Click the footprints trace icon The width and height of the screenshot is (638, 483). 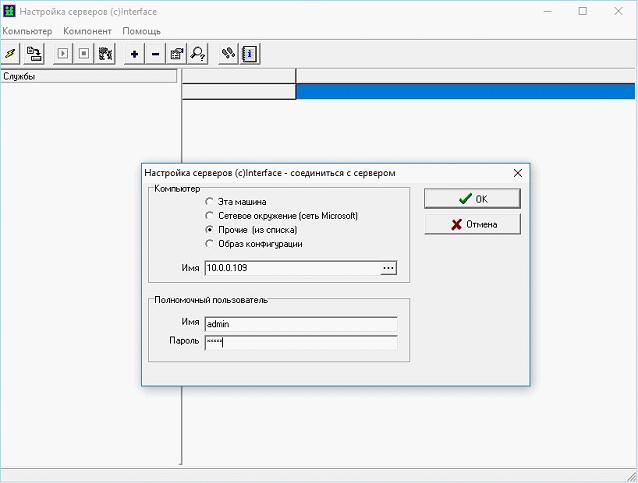[x=229, y=54]
